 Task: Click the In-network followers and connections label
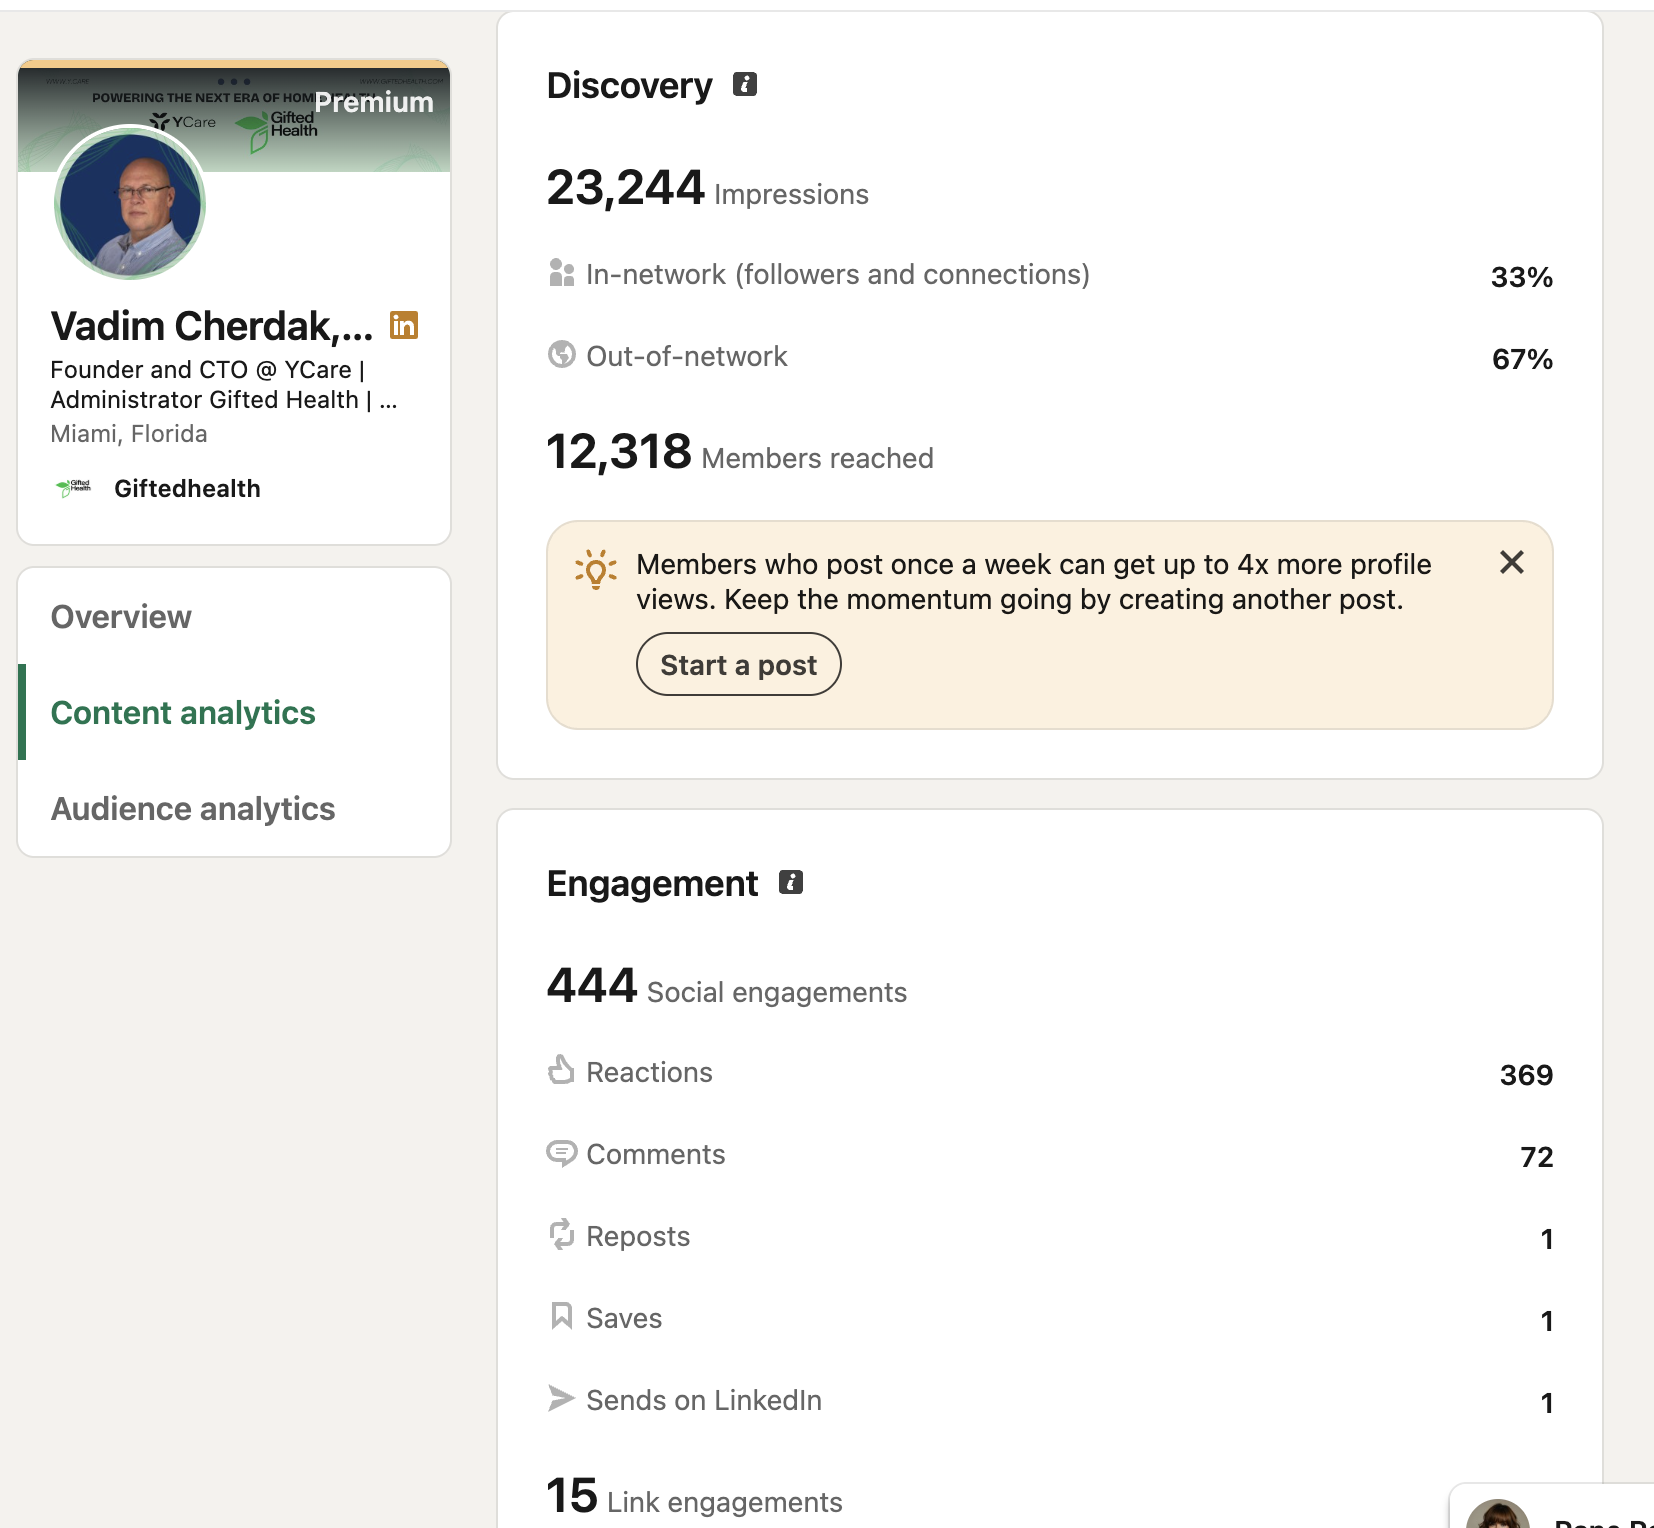(x=838, y=274)
